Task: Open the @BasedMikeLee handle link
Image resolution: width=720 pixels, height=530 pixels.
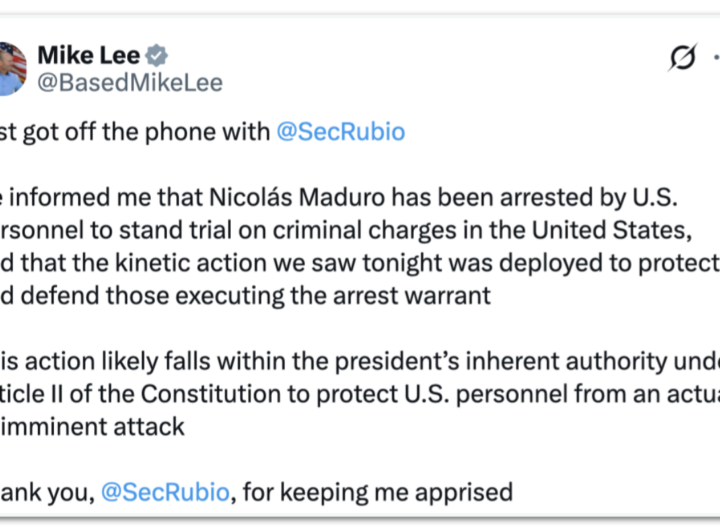Action: (130, 83)
